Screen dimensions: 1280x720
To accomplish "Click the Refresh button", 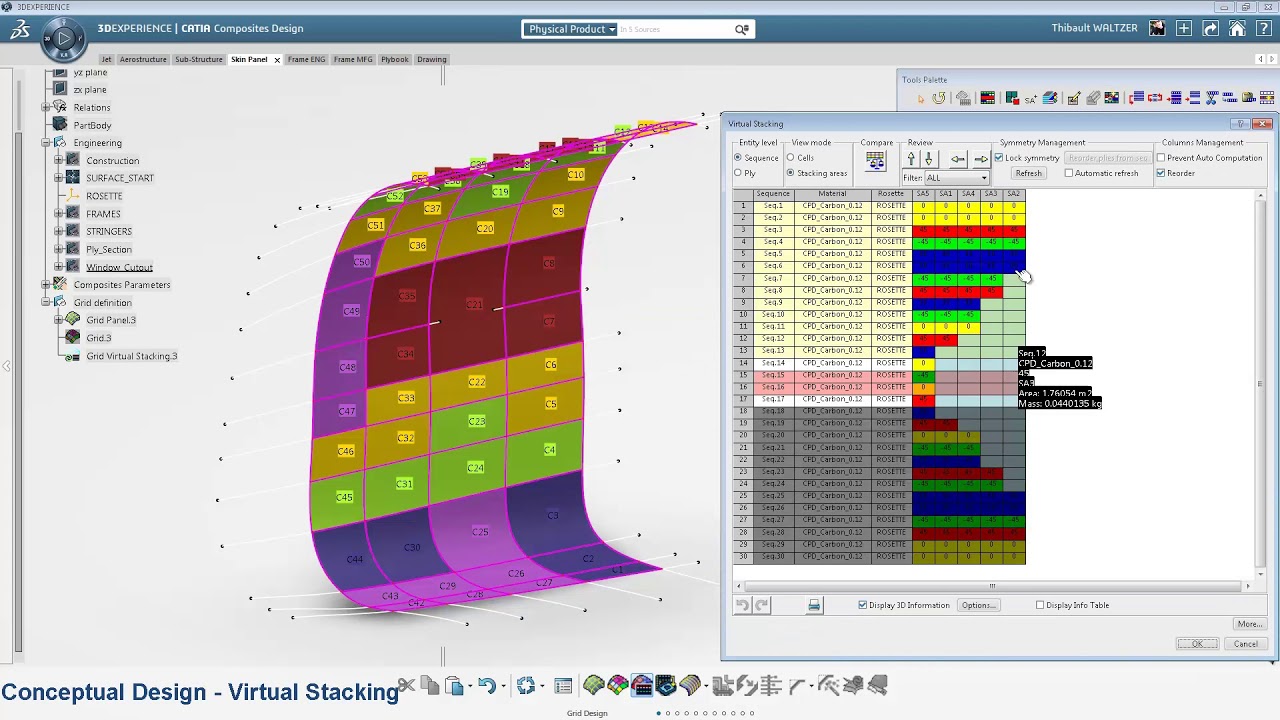I will point(1028,173).
